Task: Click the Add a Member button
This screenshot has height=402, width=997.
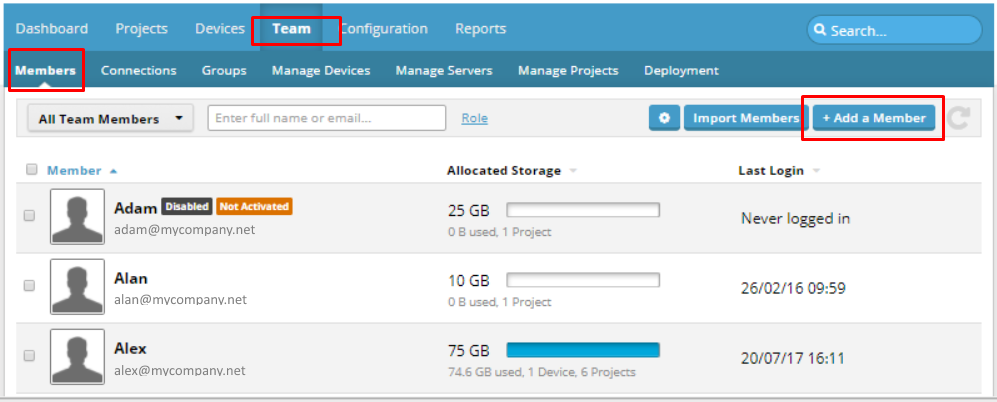Action: click(874, 118)
